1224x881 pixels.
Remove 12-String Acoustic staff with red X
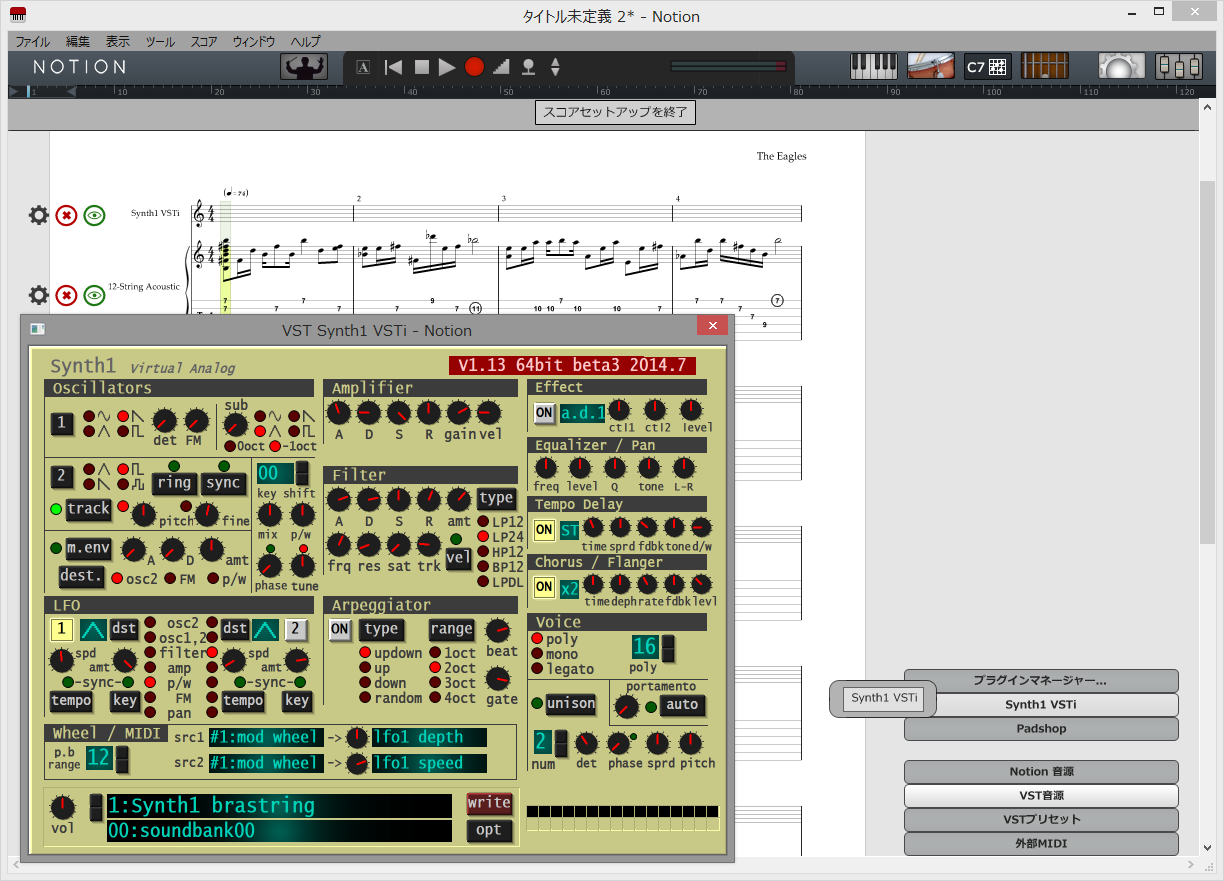pos(66,295)
